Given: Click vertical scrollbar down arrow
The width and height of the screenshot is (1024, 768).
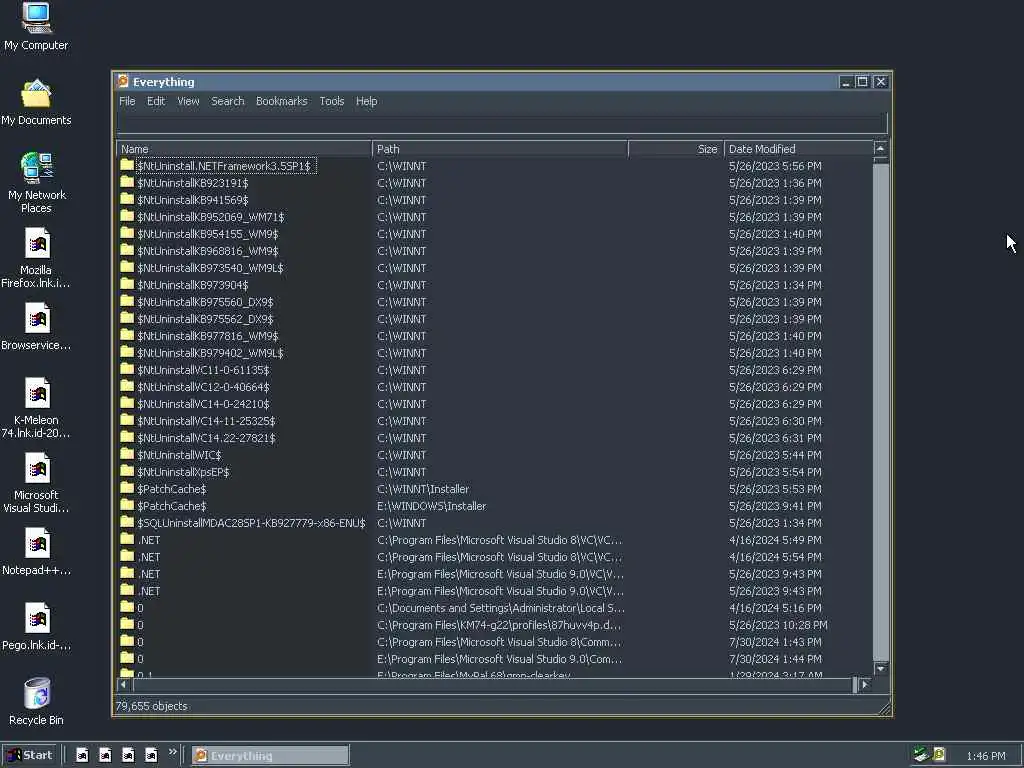Looking at the screenshot, I should click(880, 669).
